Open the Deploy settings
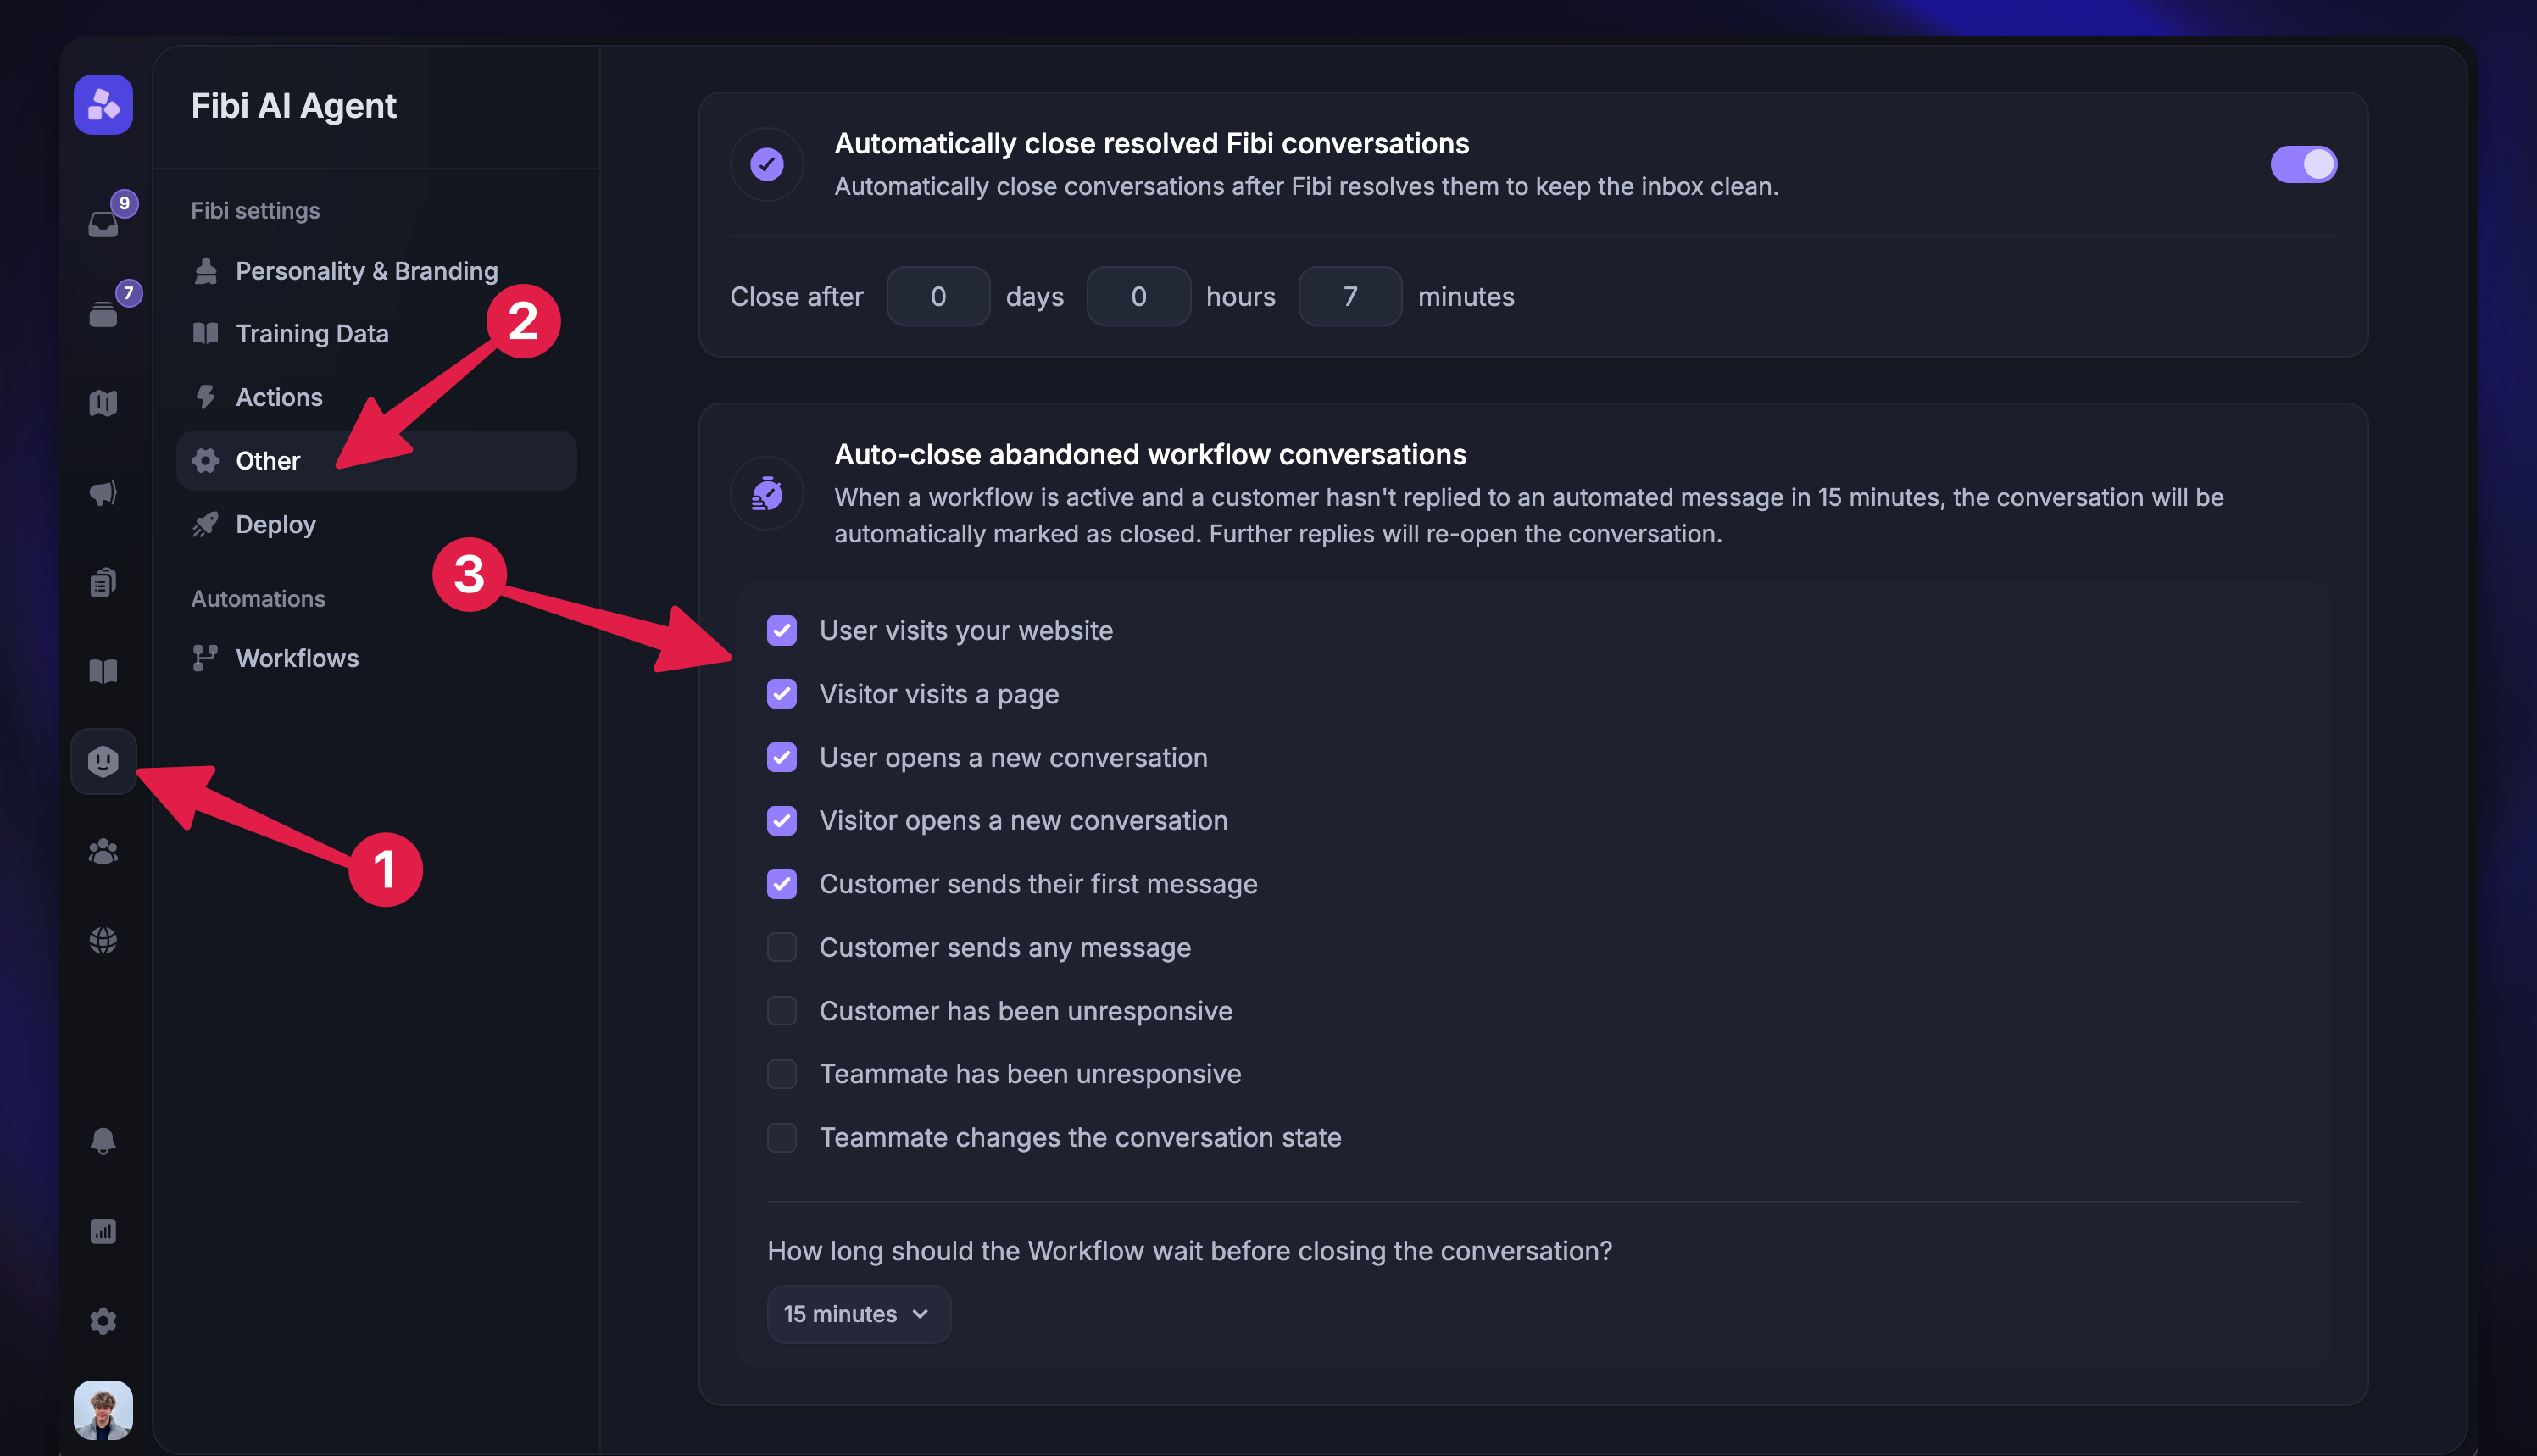 [x=275, y=524]
